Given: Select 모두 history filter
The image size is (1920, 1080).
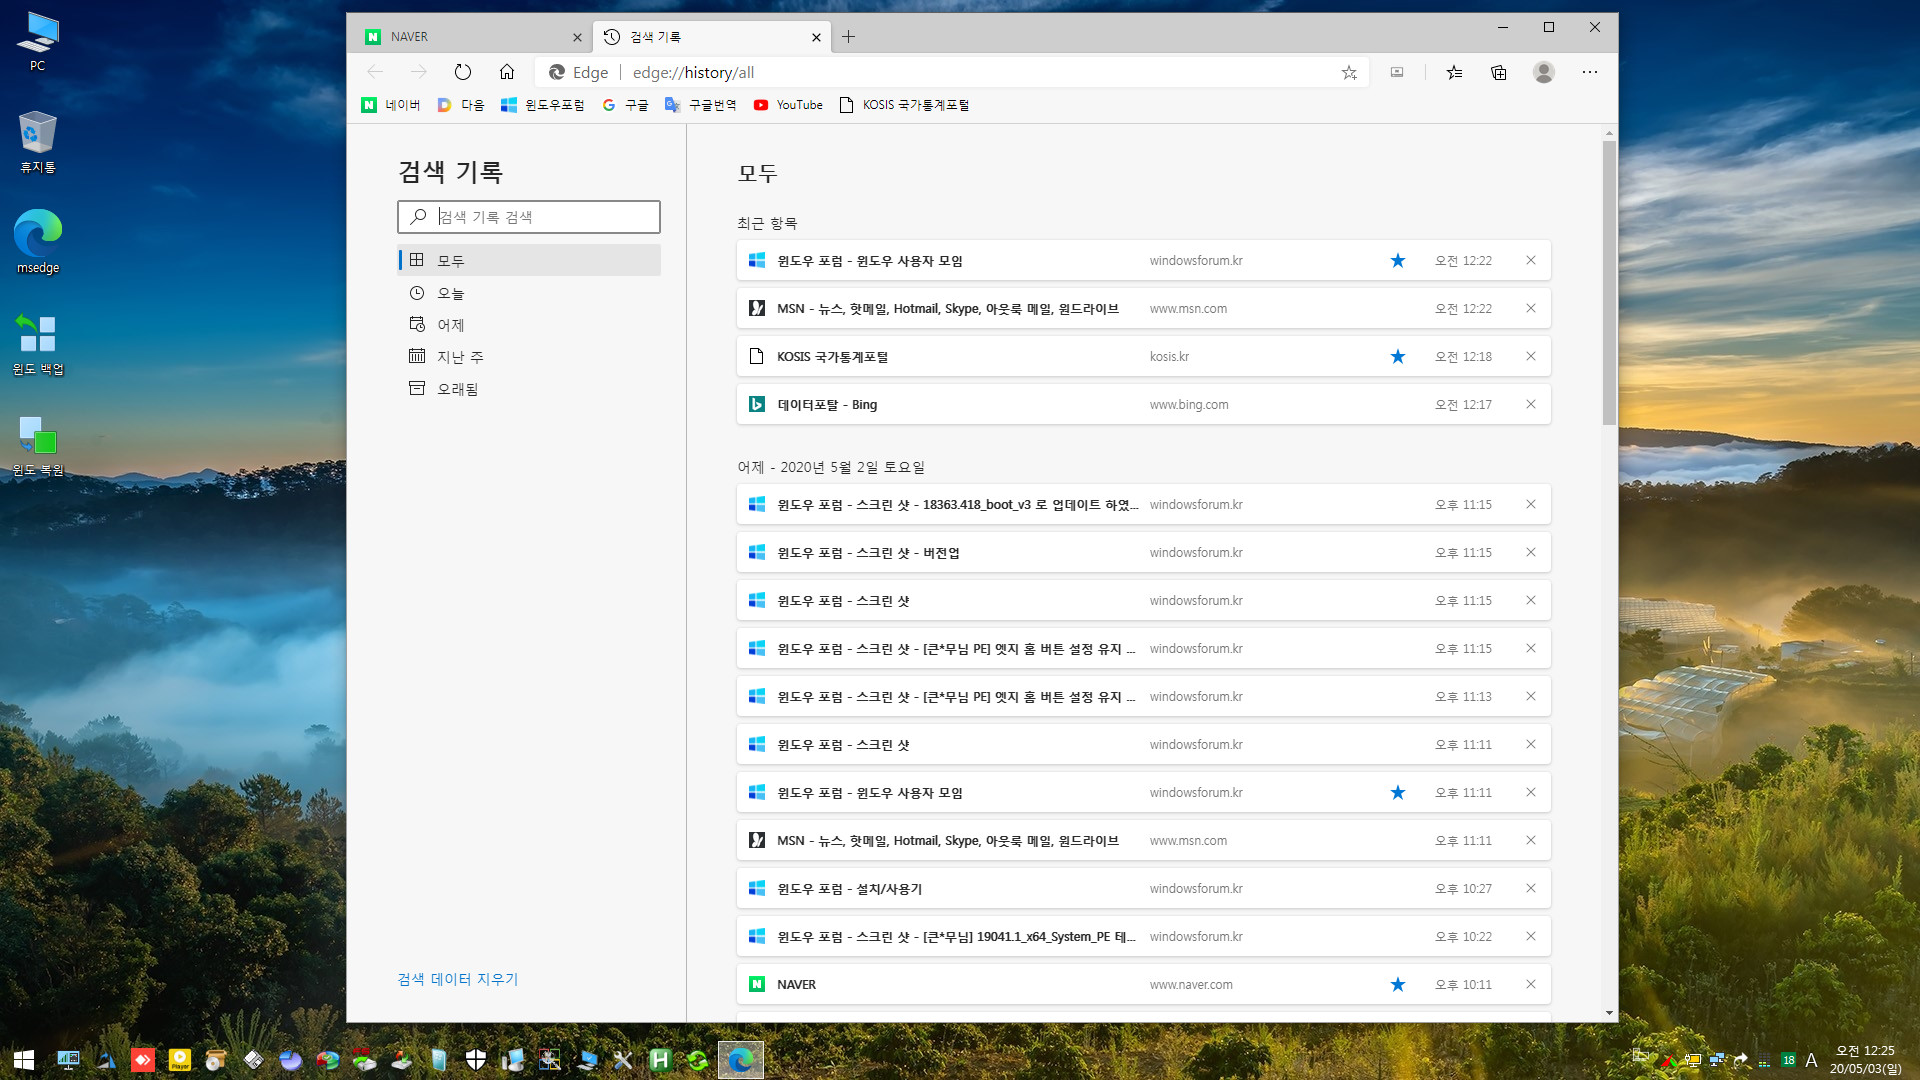Looking at the screenshot, I should coord(529,260).
